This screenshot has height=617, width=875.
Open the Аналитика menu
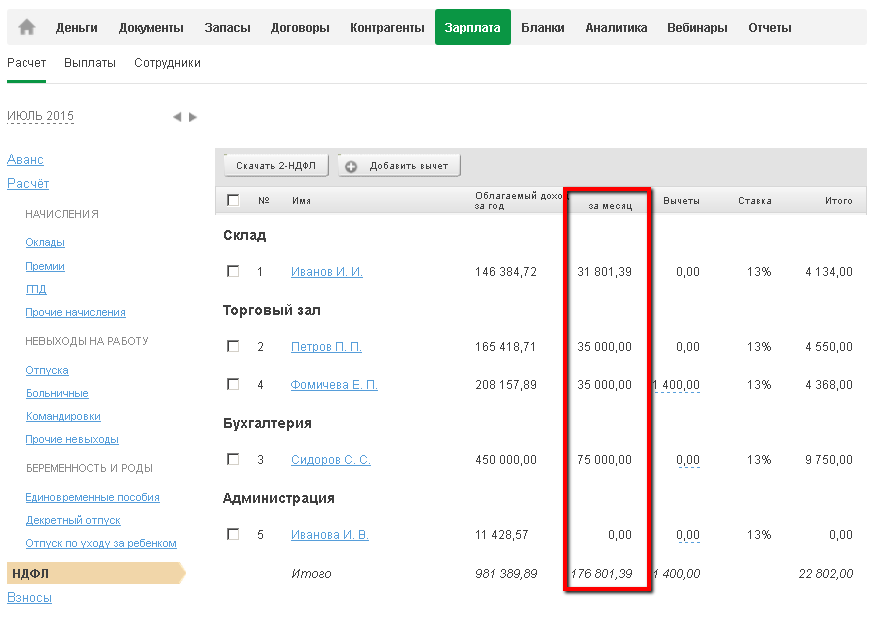(x=616, y=27)
